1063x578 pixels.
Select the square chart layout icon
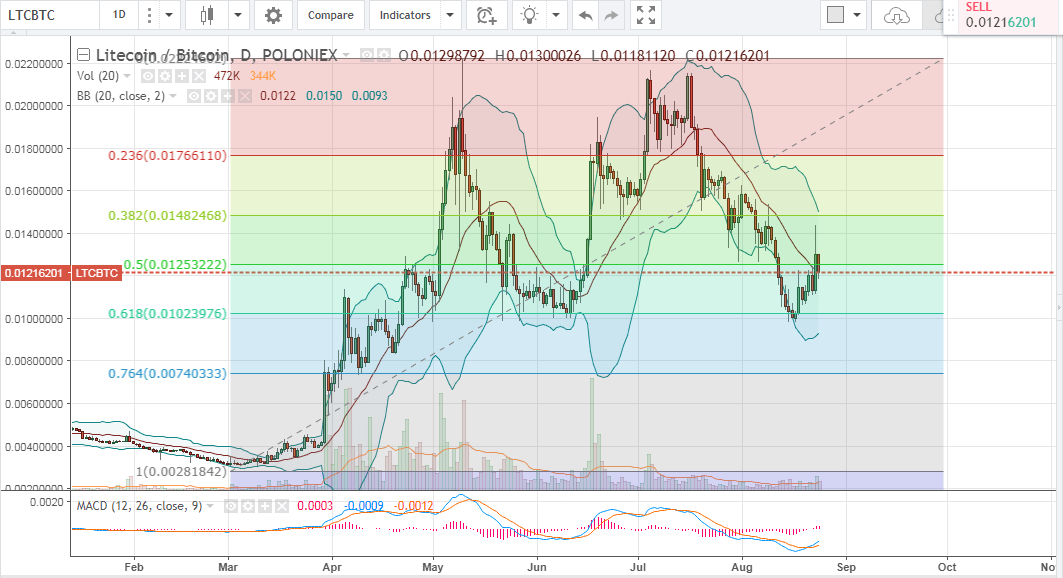click(835, 15)
